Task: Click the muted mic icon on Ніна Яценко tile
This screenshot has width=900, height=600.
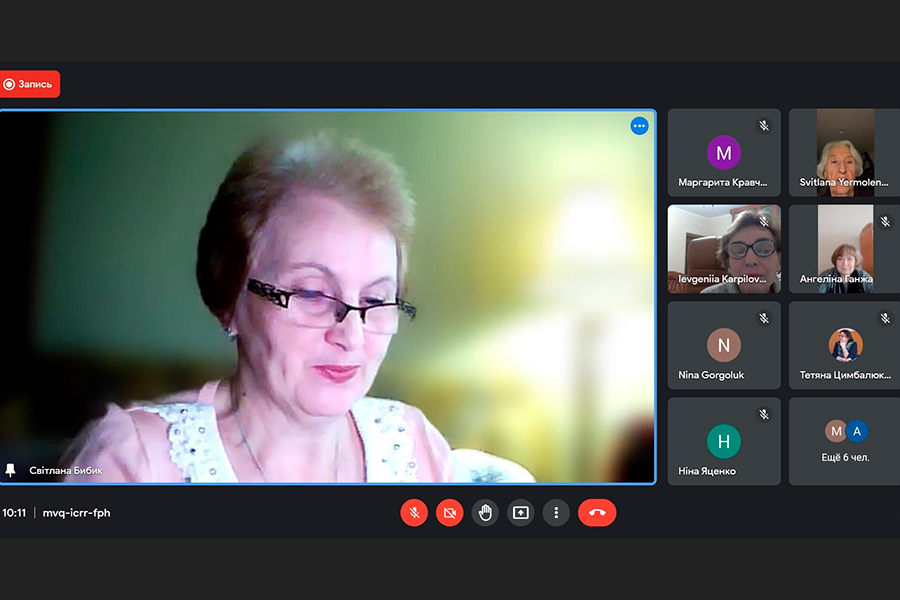Action: [764, 414]
